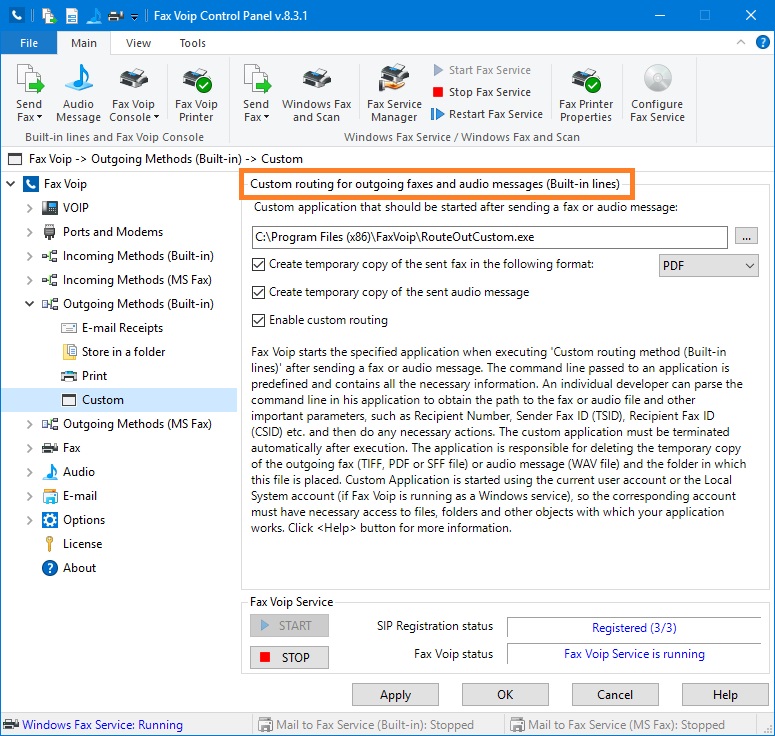
Task: Click the help question mark icon in ribbon
Action: coord(763,43)
